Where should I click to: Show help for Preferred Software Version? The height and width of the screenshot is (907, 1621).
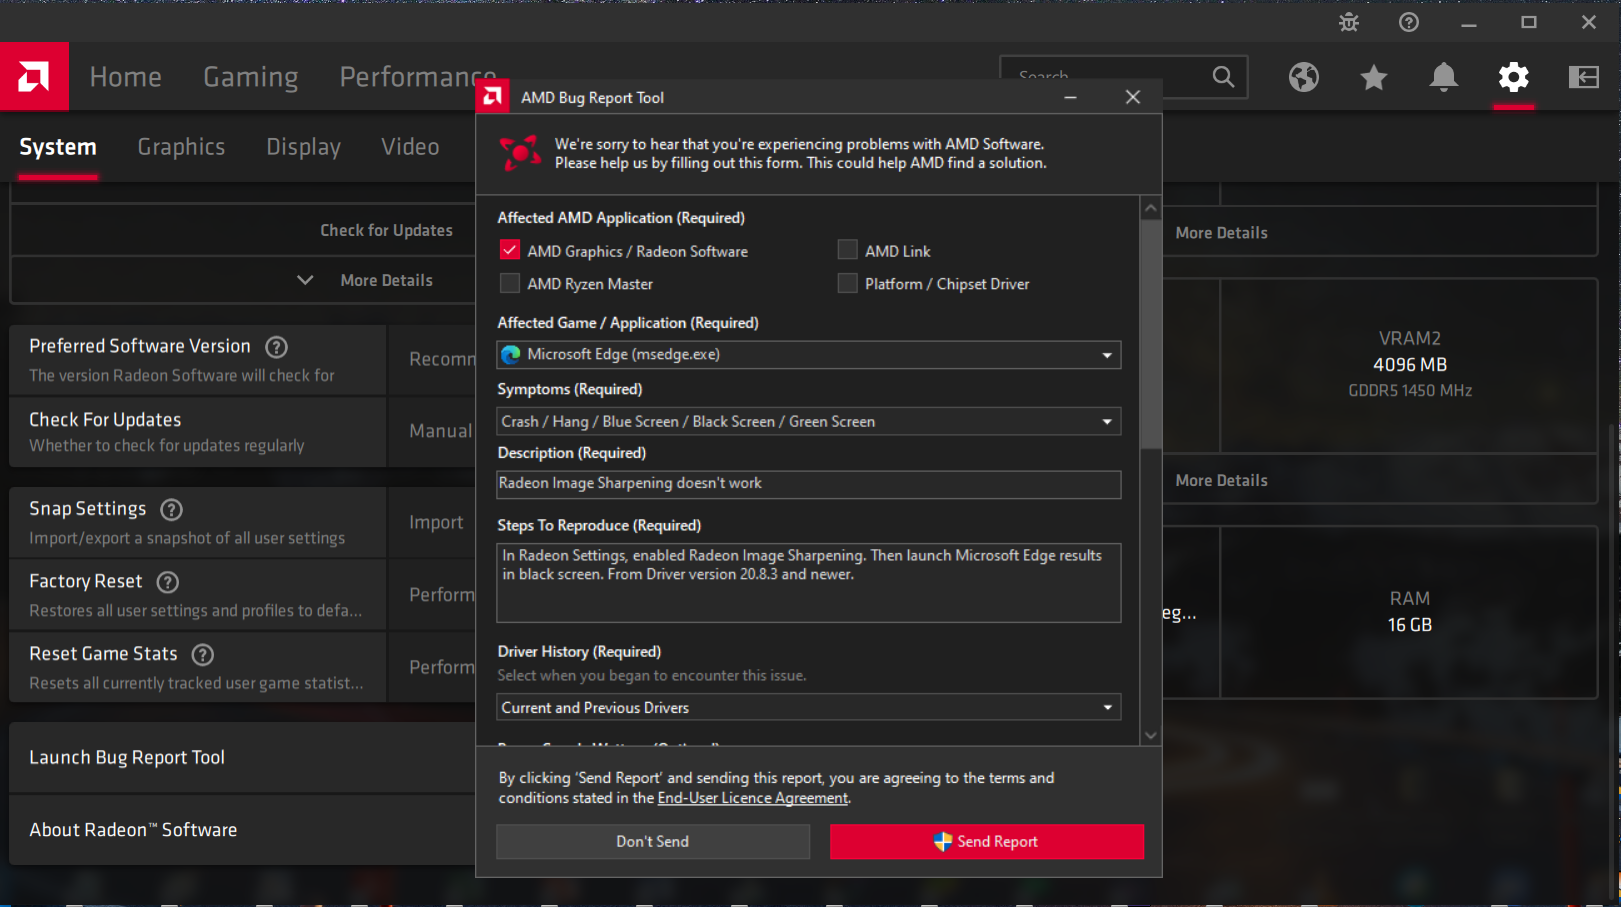(x=276, y=347)
